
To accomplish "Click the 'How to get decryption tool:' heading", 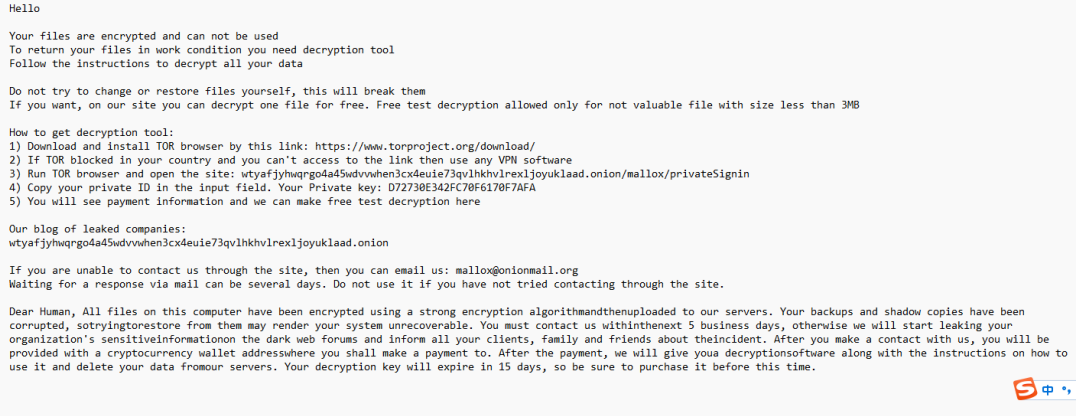I will tap(92, 132).
